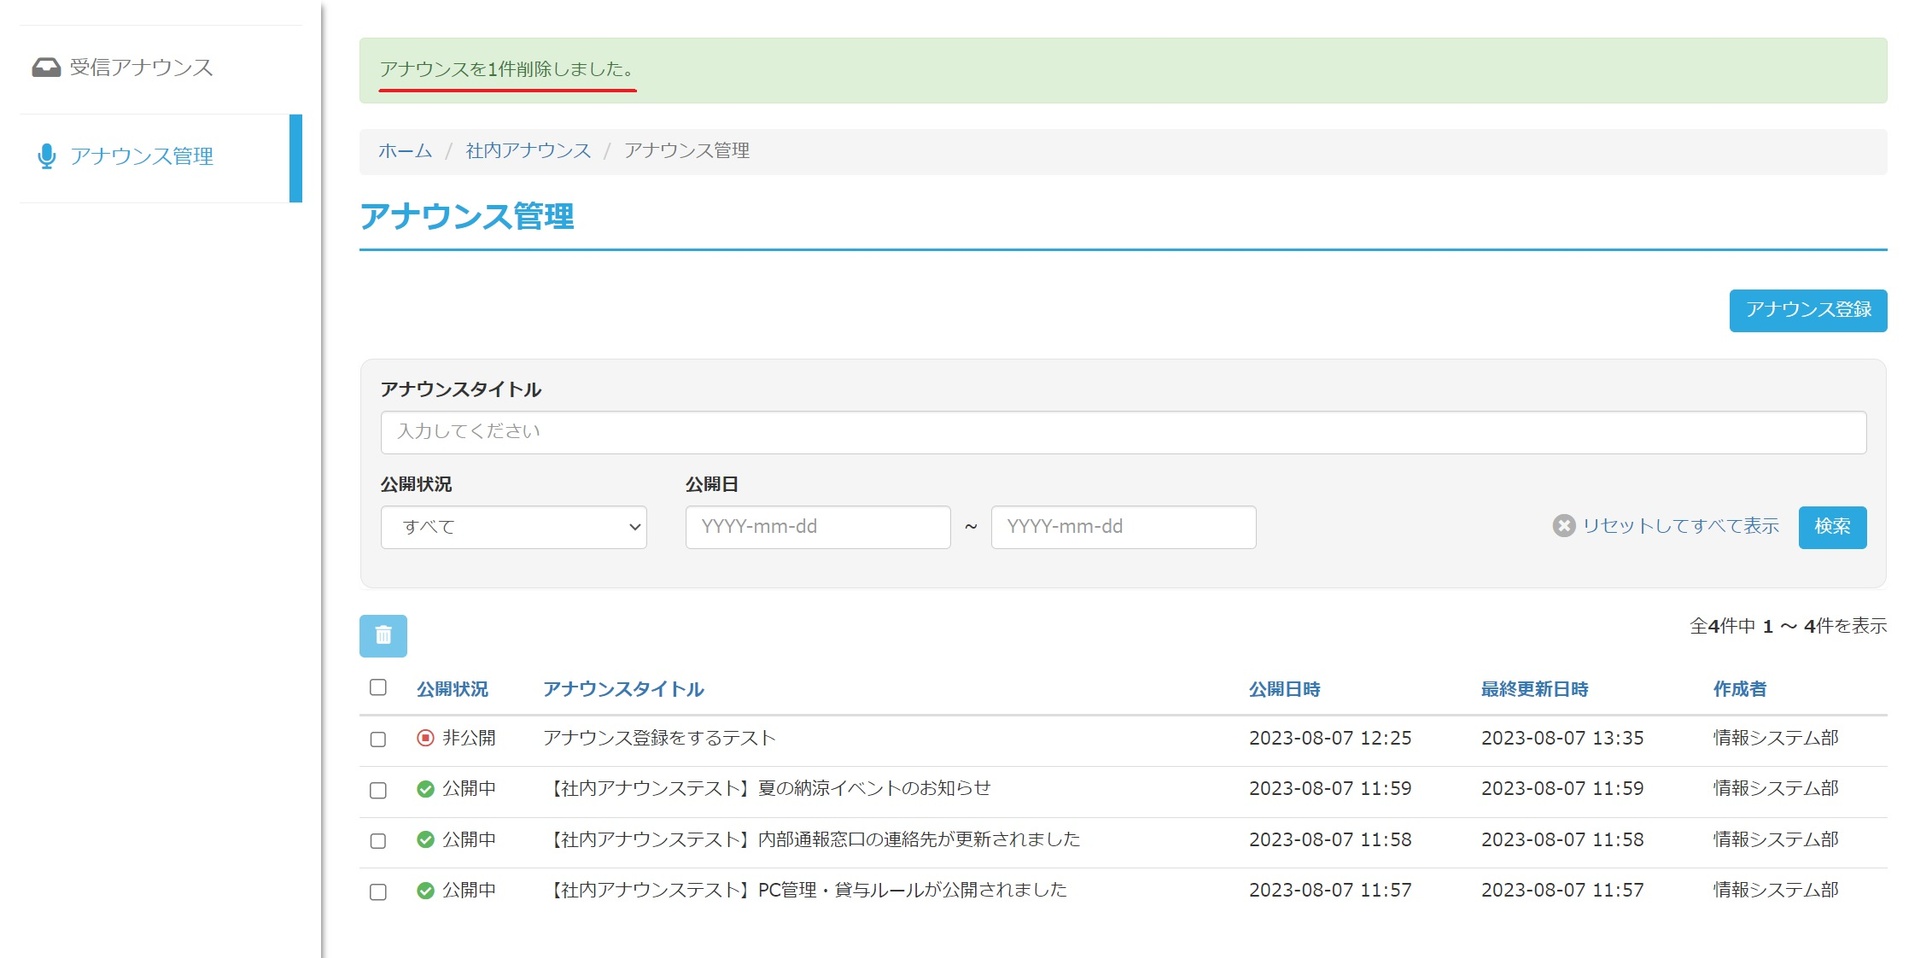Screen dimensions: 1920x958
Task: Open the 公開状況 すべて dropdown
Action: coord(514,527)
